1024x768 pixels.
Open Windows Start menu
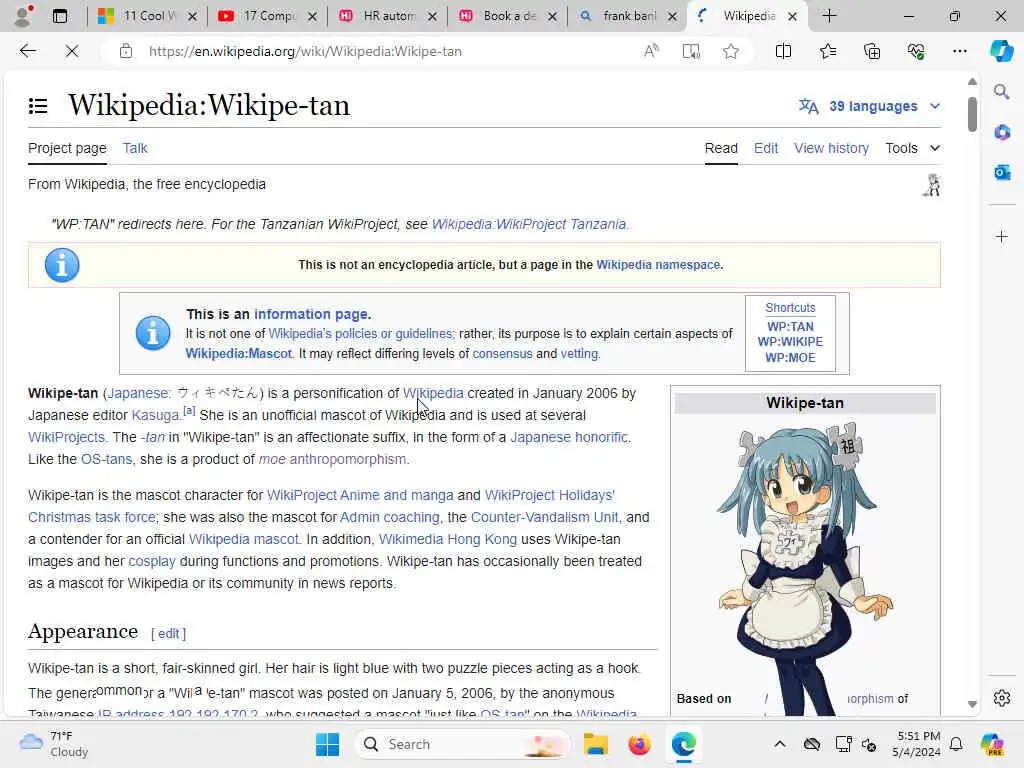pos(327,744)
